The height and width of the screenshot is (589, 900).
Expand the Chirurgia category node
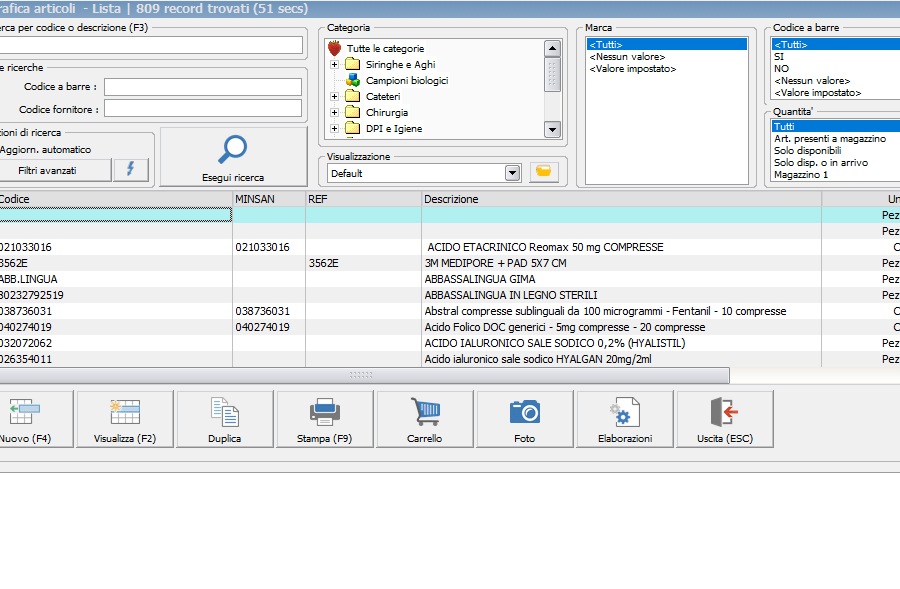coord(335,113)
